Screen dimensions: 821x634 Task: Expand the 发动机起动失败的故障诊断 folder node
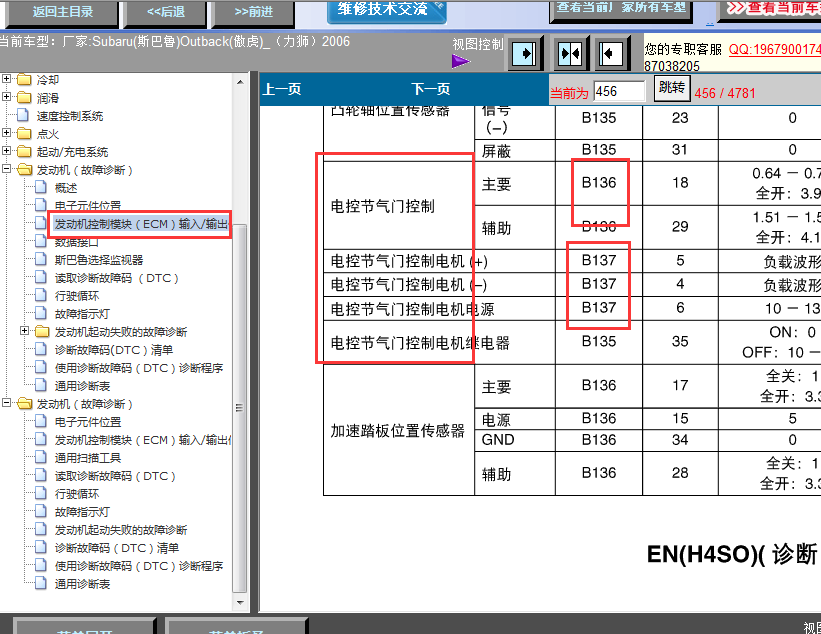click(25, 331)
